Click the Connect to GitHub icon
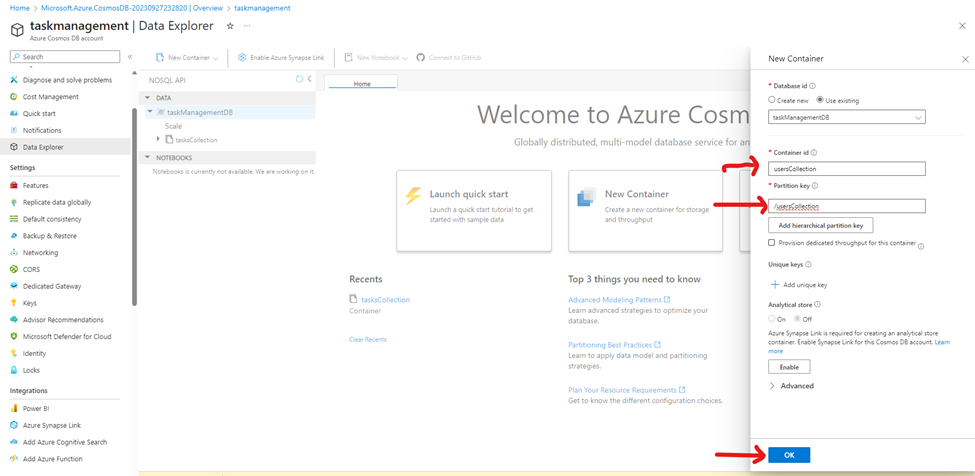The width and height of the screenshot is (975, 476). pos(421,58)
